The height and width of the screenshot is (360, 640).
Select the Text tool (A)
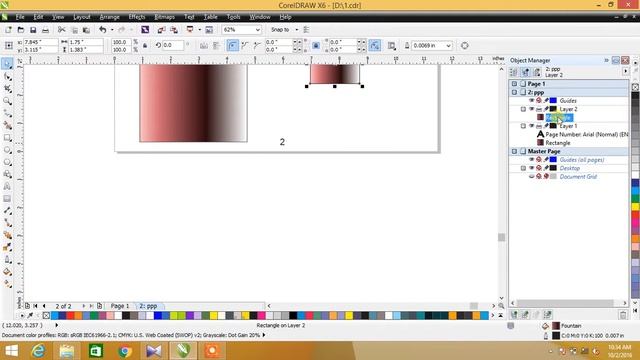(x=7, y=187)
